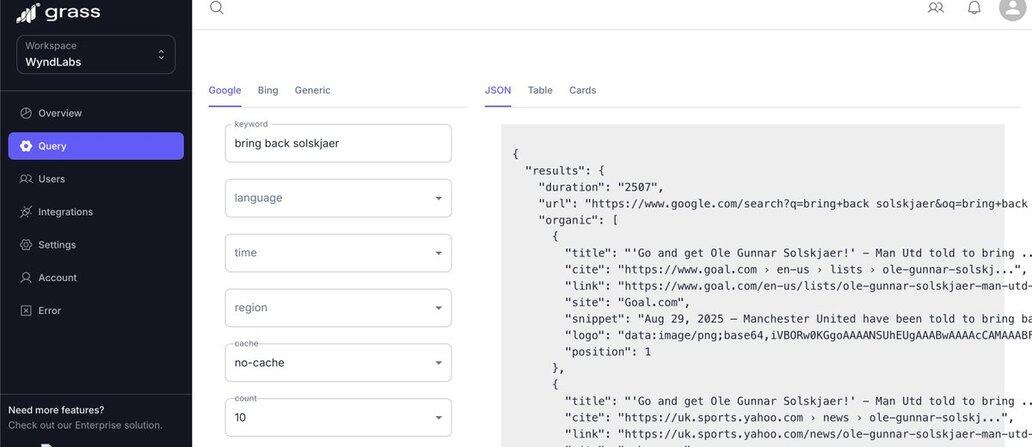
Task: Click the "url" line in JSON
Action: click(785, 203)
